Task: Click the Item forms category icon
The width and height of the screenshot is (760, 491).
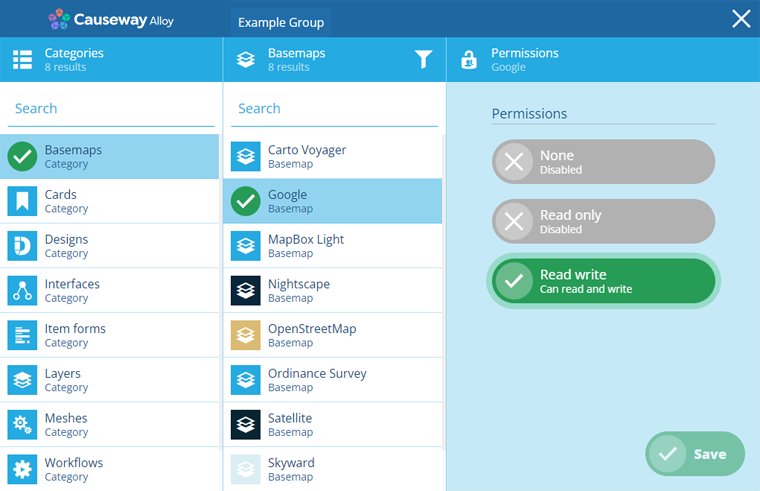Action: [x=22, y=335]
